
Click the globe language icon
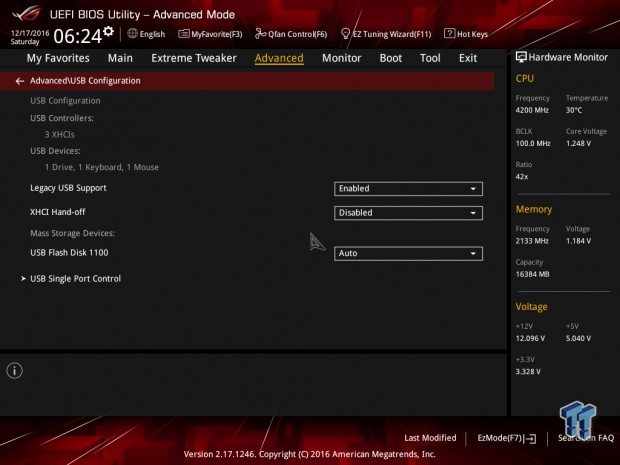click(132, 34)
